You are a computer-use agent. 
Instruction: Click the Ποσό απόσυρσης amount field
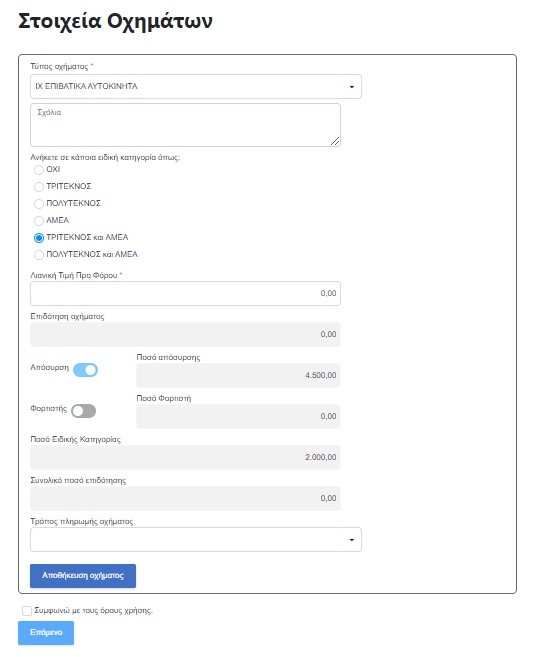point(238,375)
